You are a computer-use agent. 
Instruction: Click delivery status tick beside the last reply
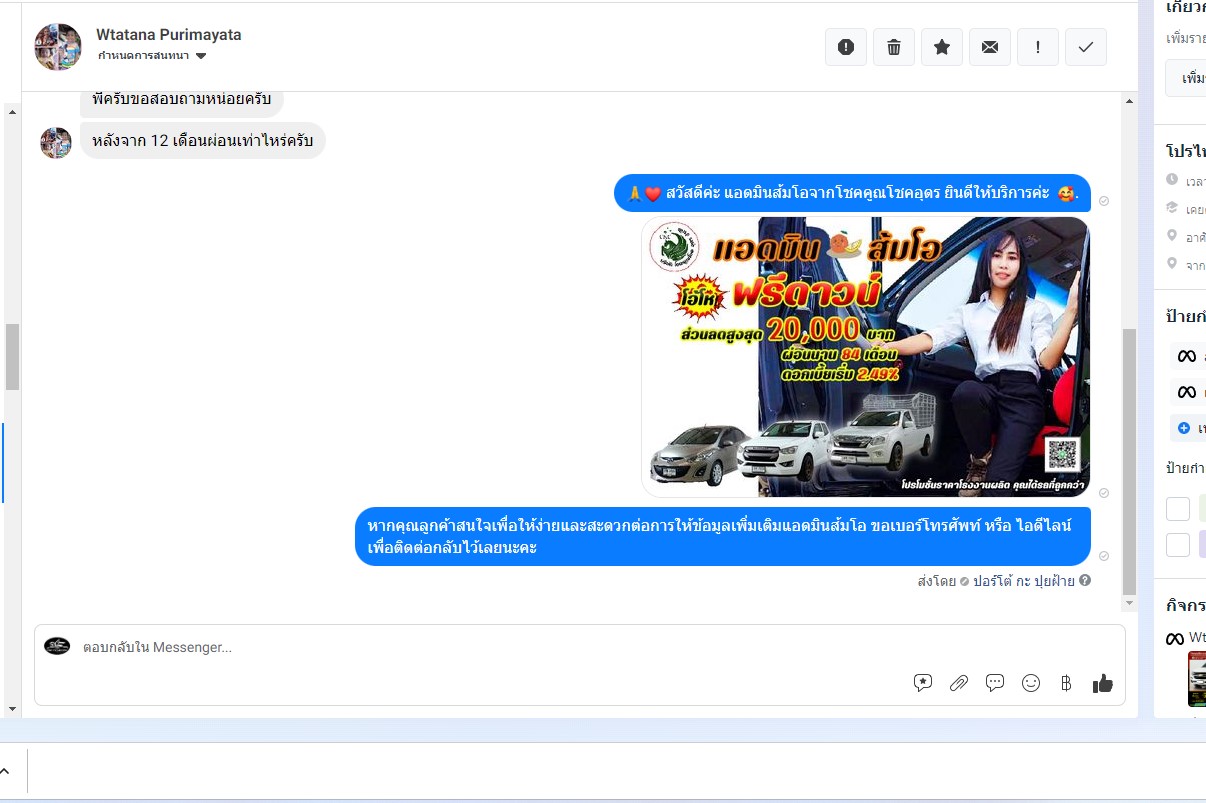(x=1104, y=556)
